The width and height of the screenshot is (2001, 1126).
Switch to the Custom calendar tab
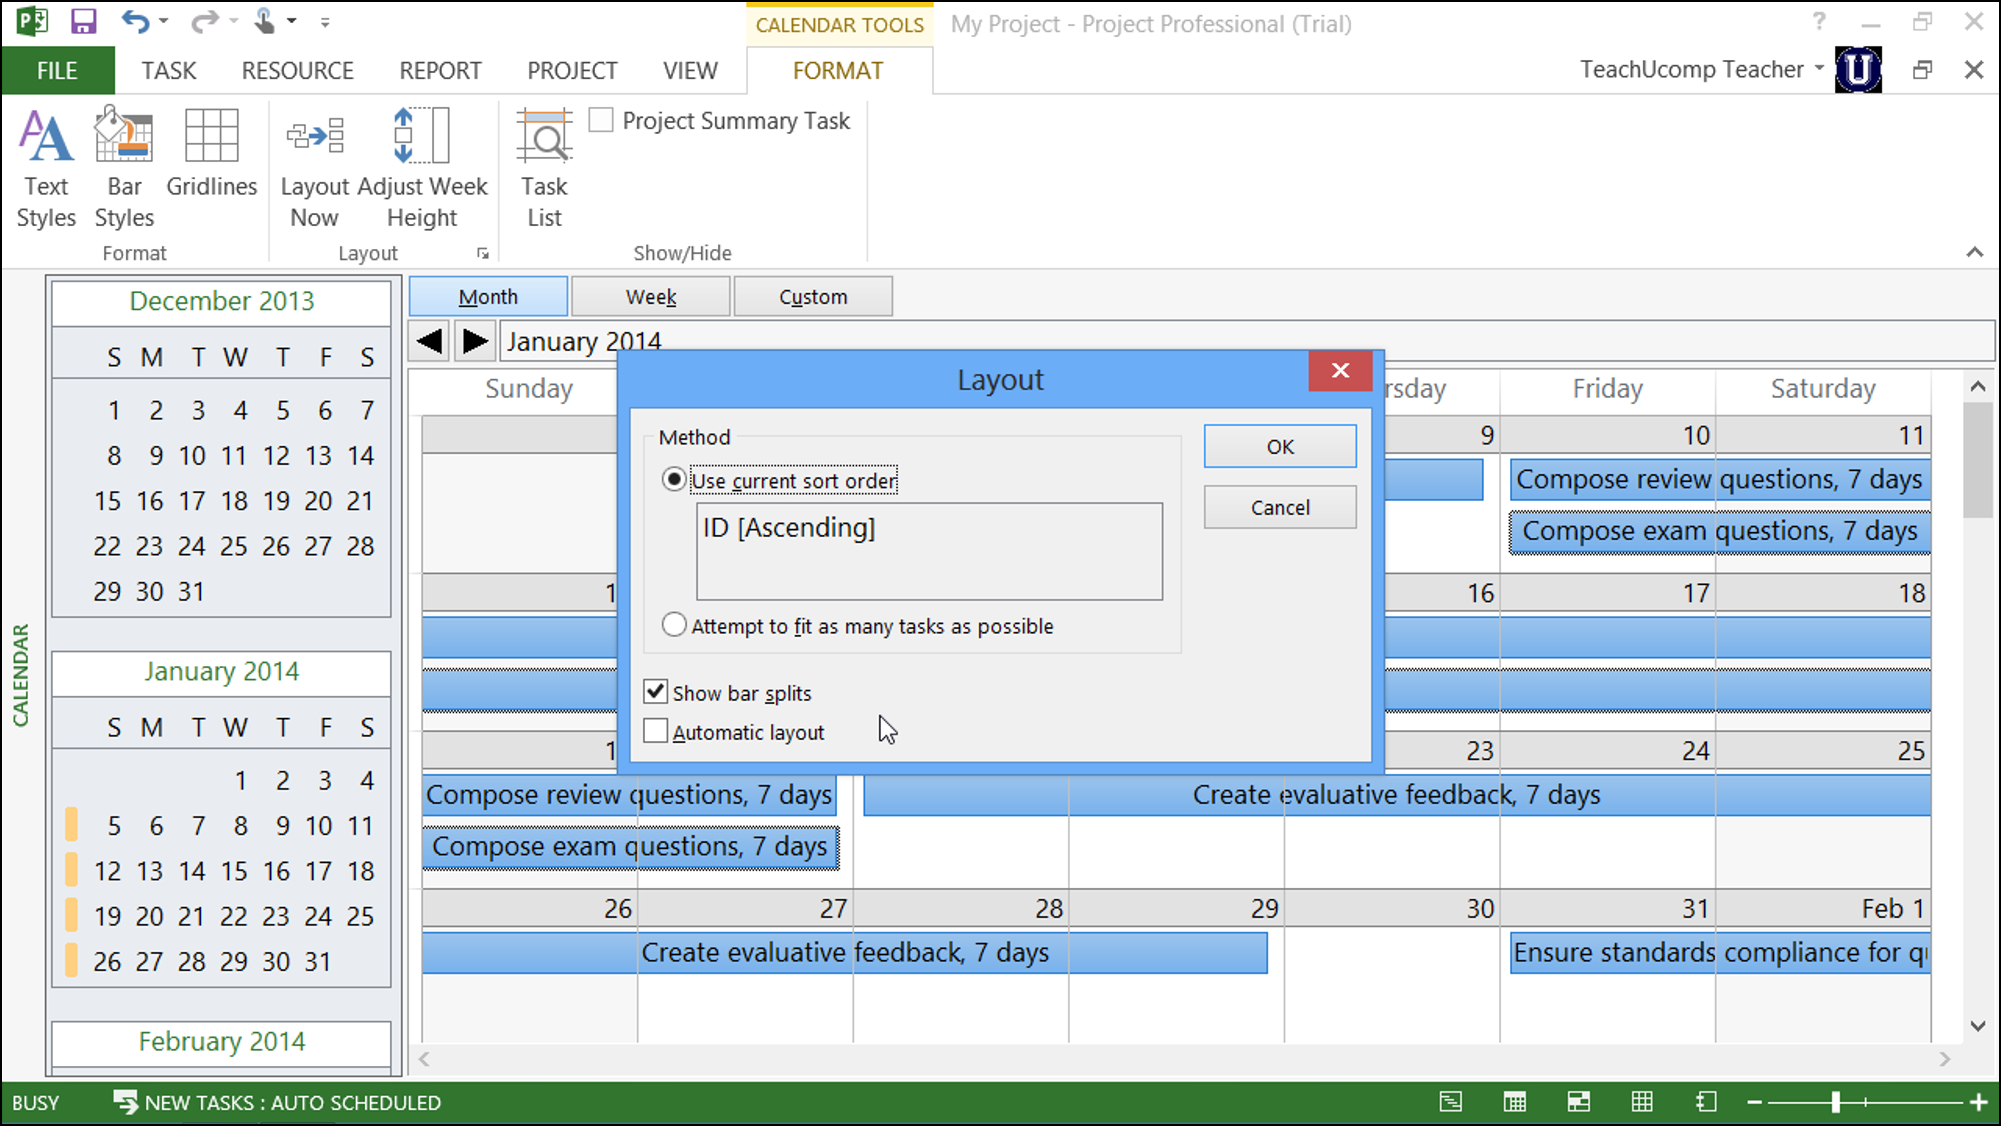coord(812,296)
